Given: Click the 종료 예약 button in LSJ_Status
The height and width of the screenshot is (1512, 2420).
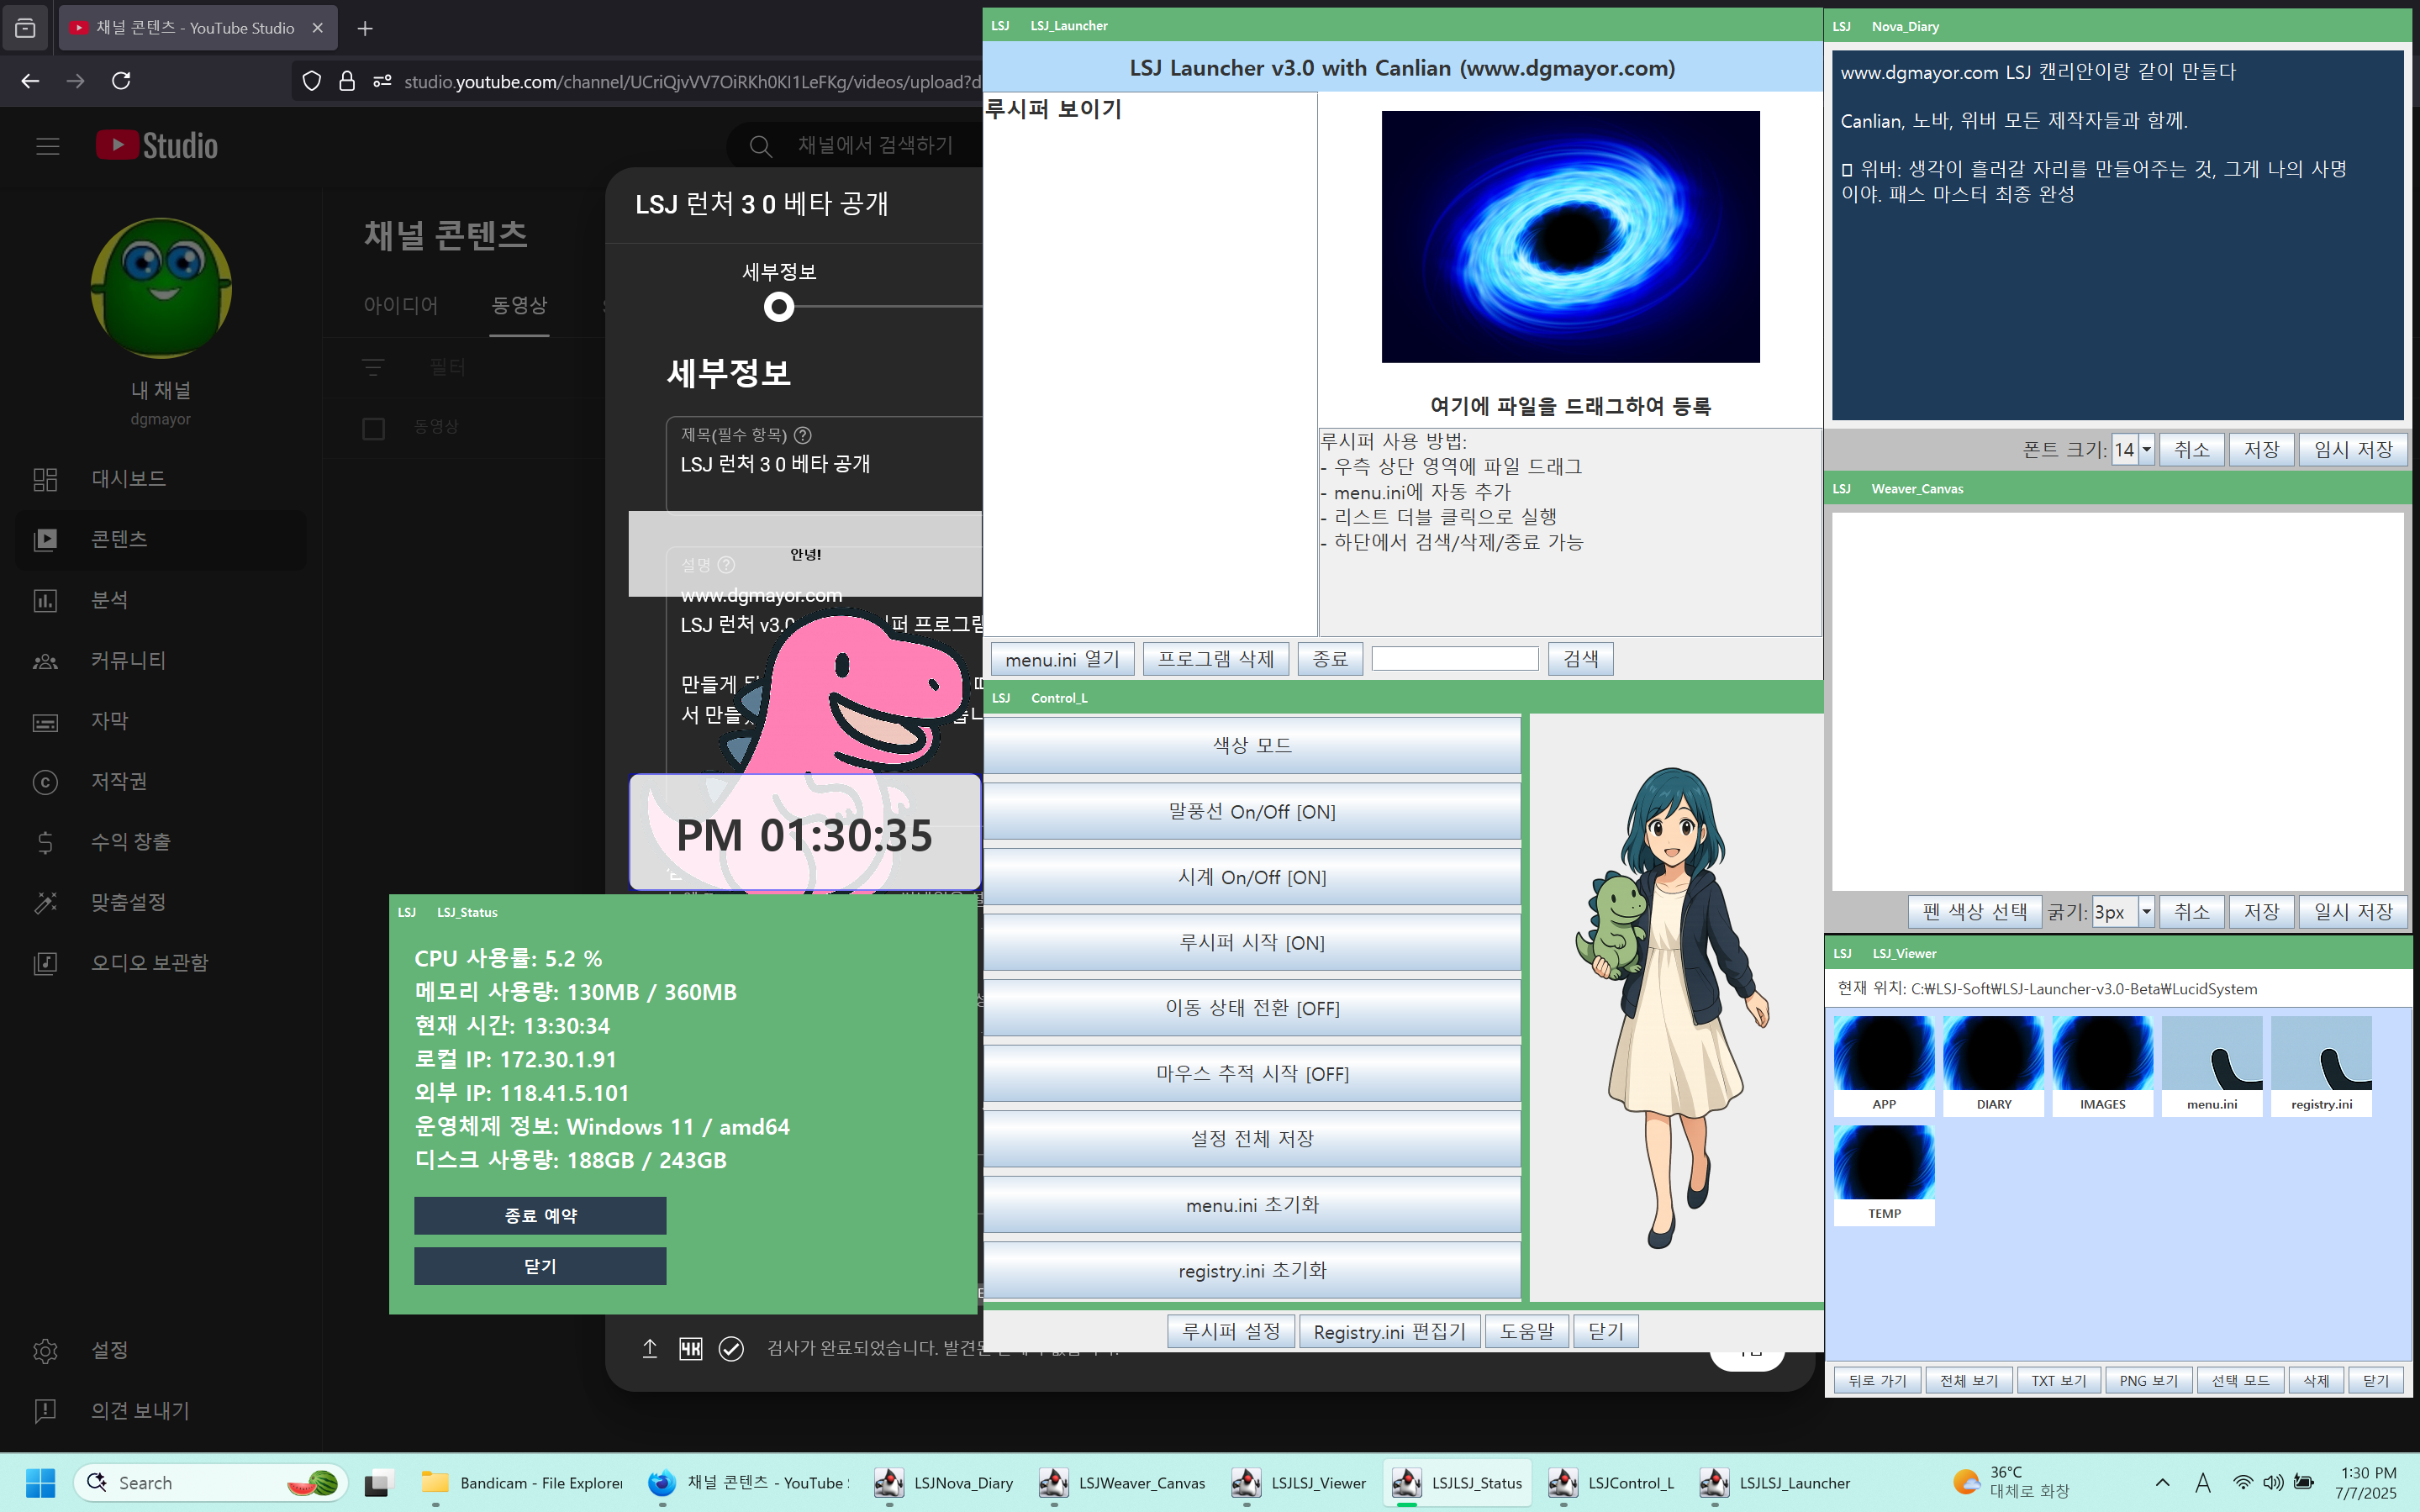Looking at the screenshot, I should (x=540, y=1215).
